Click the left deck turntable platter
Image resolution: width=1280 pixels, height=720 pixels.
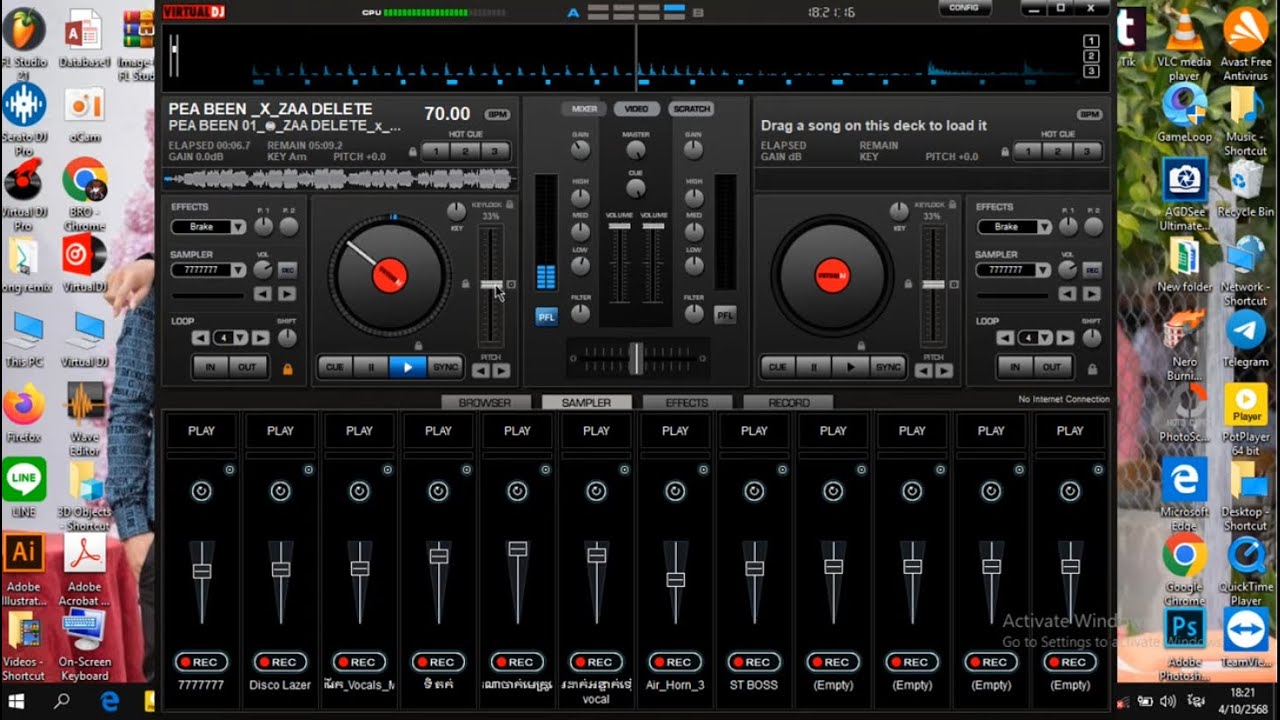point(389,273)
